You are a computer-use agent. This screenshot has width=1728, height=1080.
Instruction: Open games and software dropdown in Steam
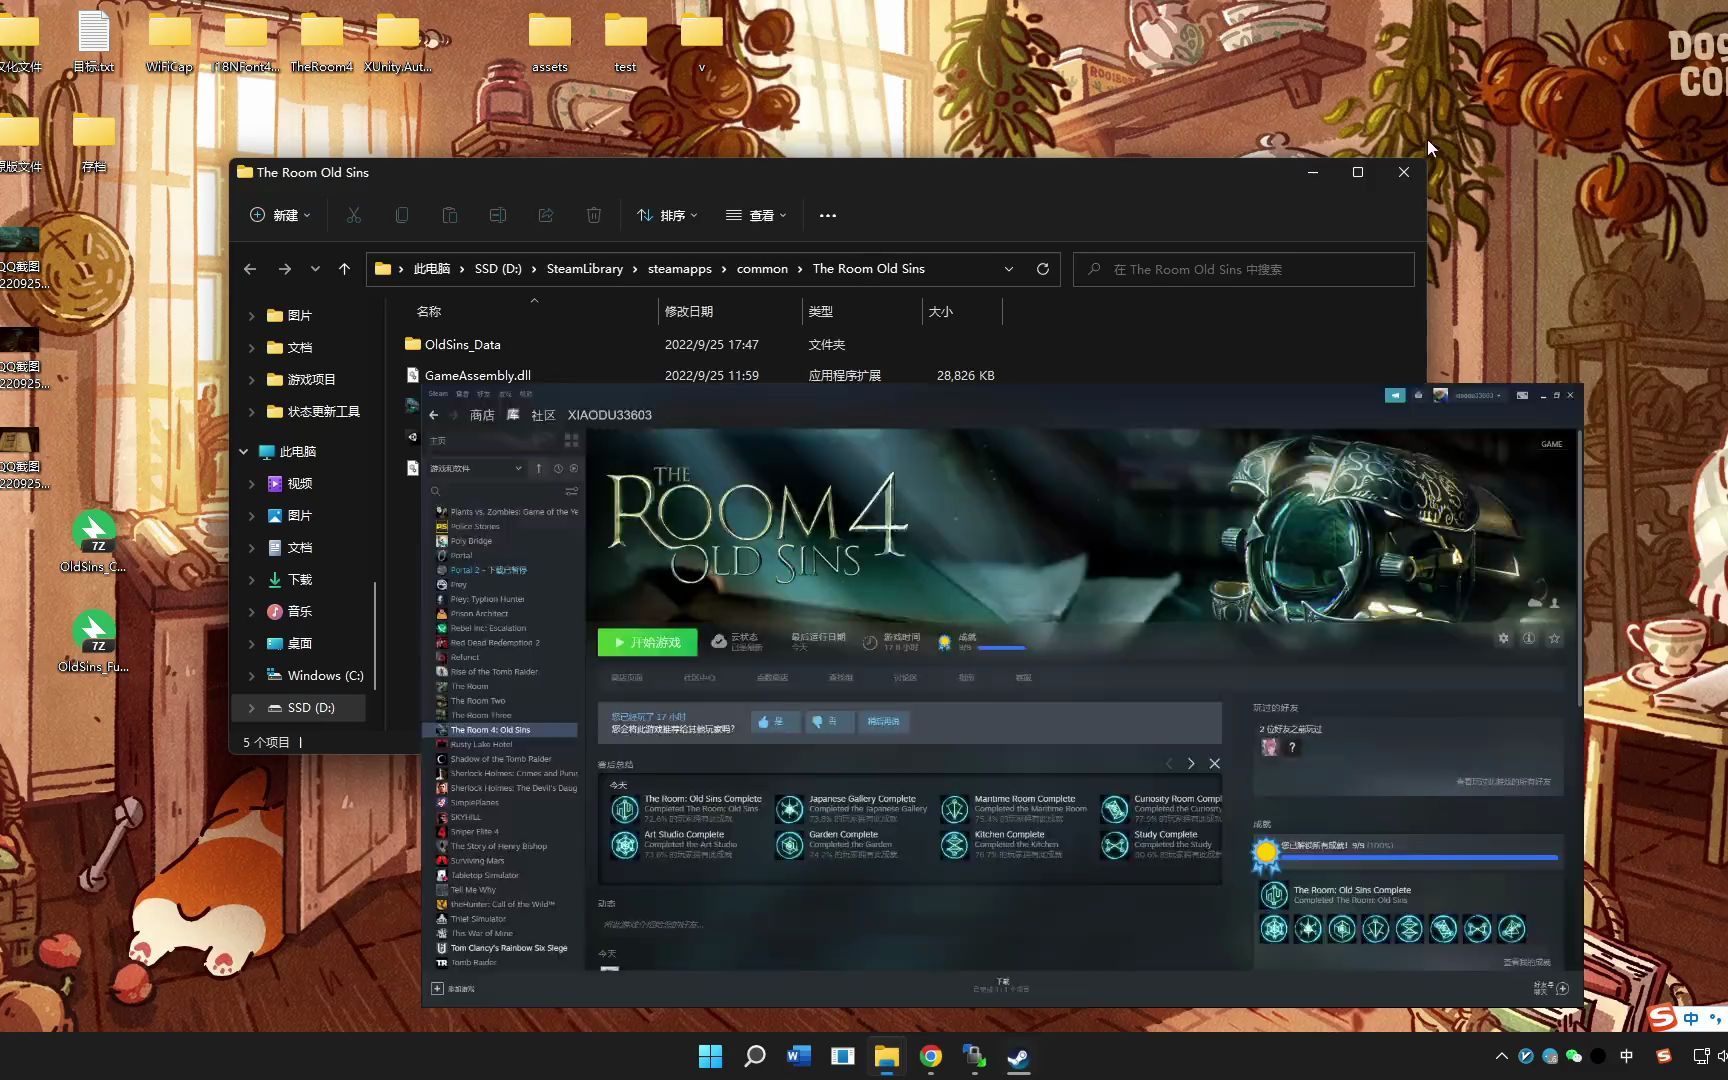[x=476, y=468]
